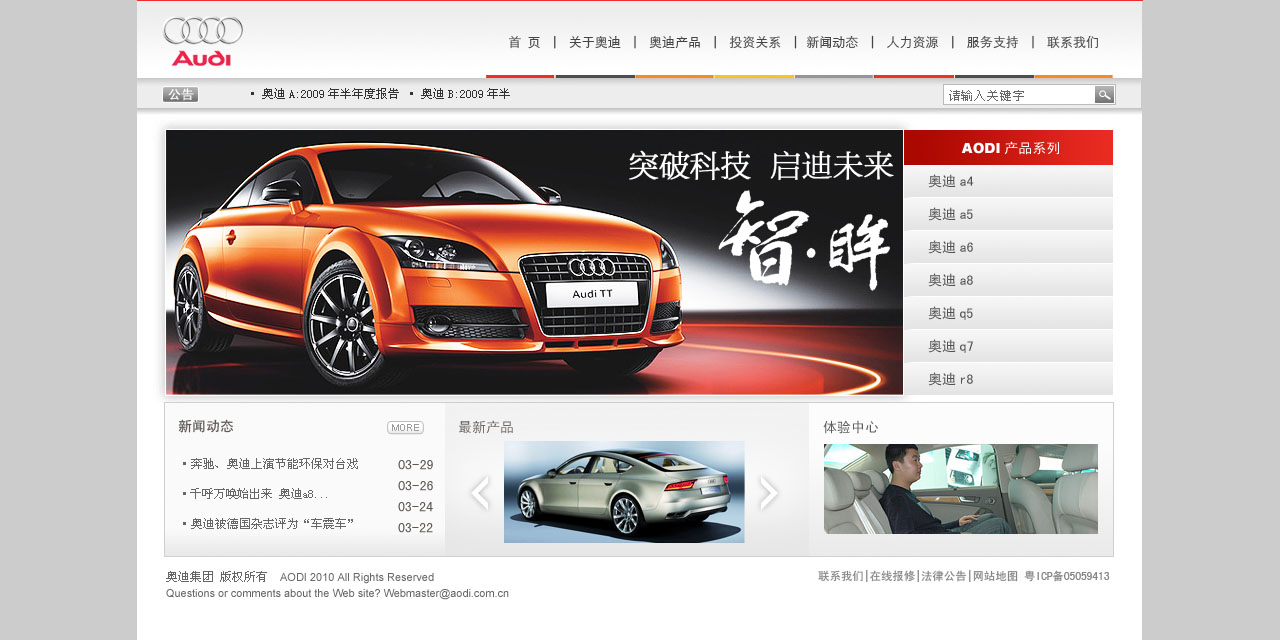
Task: Open 联系我们 in the top navigation
Action: 1073,42
